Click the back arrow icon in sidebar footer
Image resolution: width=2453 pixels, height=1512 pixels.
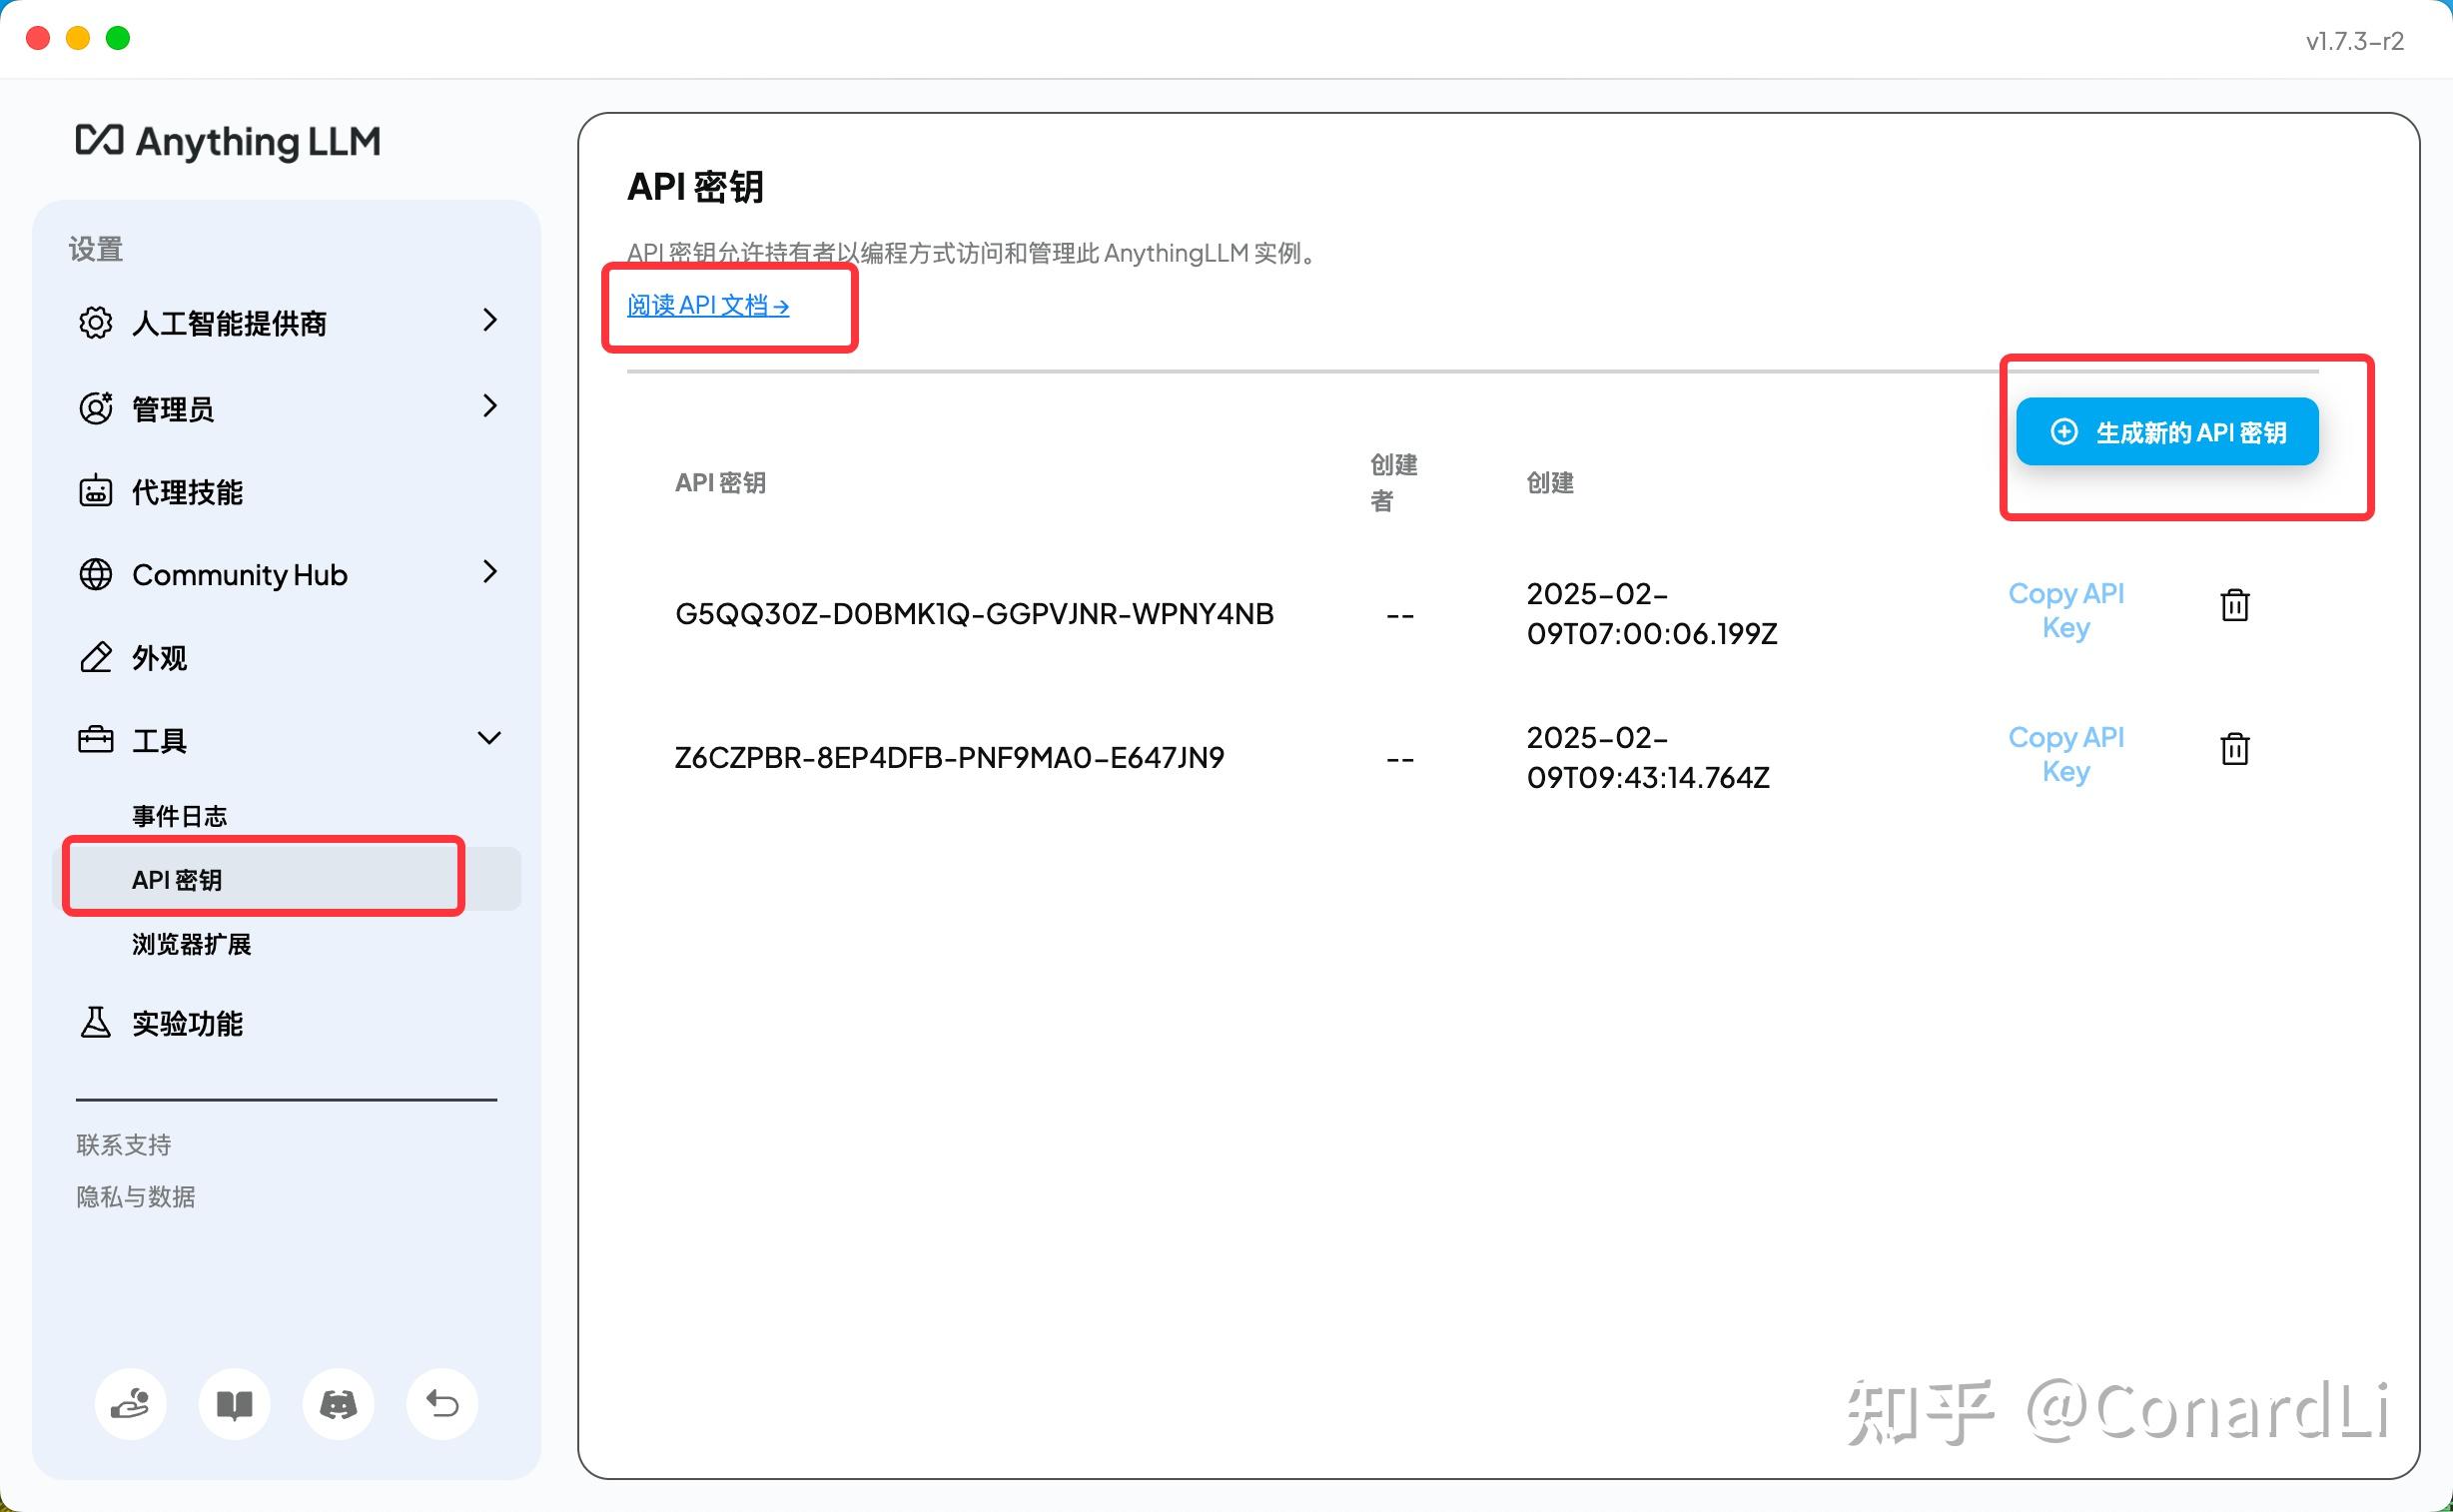point(442,1404)
